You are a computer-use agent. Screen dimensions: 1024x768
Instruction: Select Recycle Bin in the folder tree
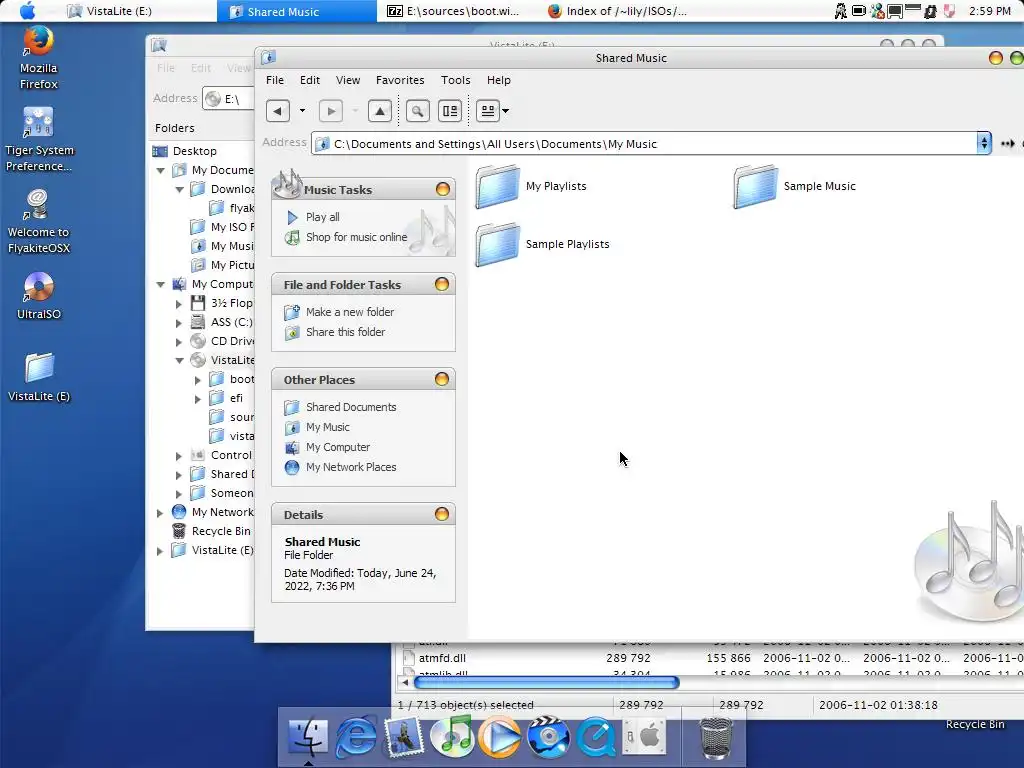click(x=221, y=531)
